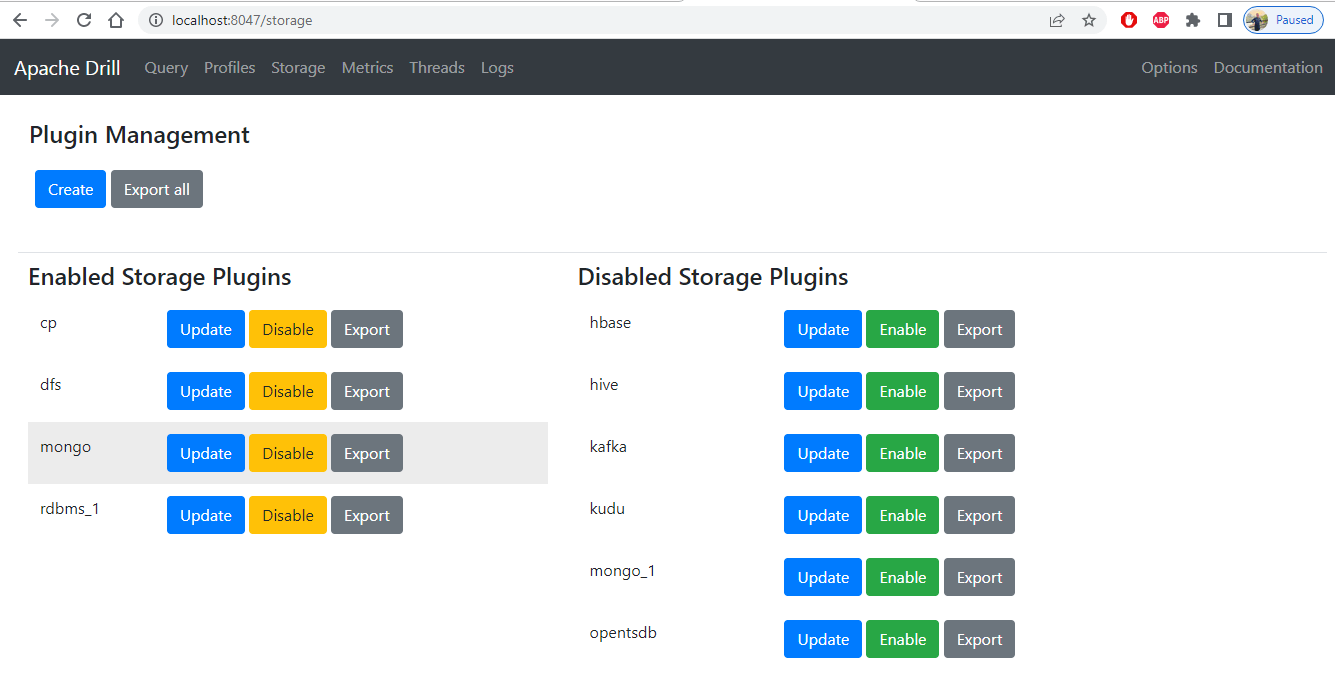This screenshot has width=1335, height=673.
Task: Update the kudu plugin
Action: point(823,515)
